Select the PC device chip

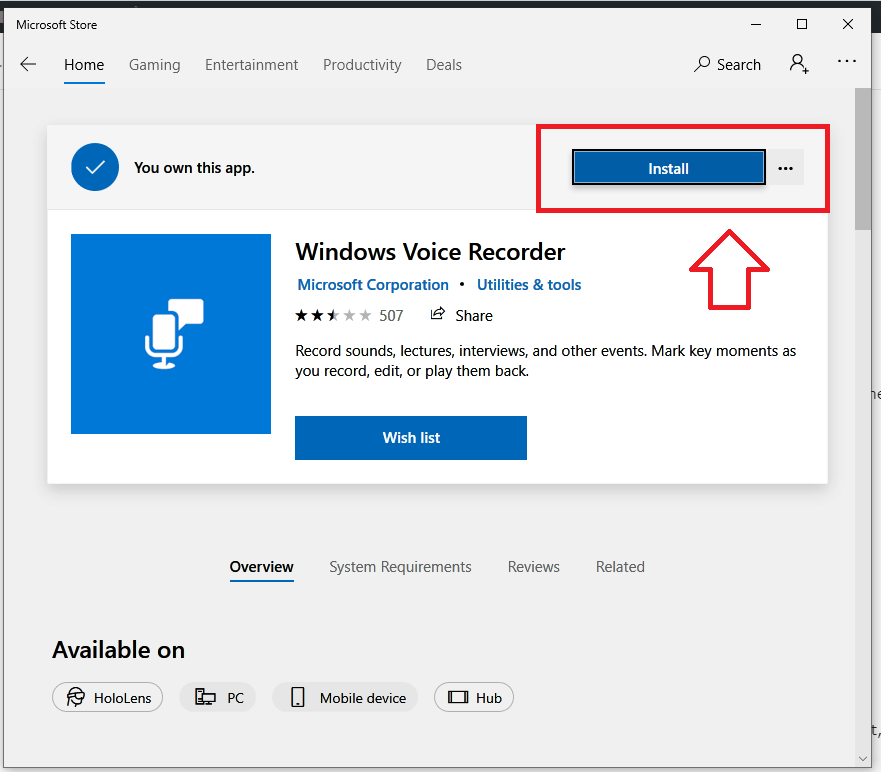point(217,697)
